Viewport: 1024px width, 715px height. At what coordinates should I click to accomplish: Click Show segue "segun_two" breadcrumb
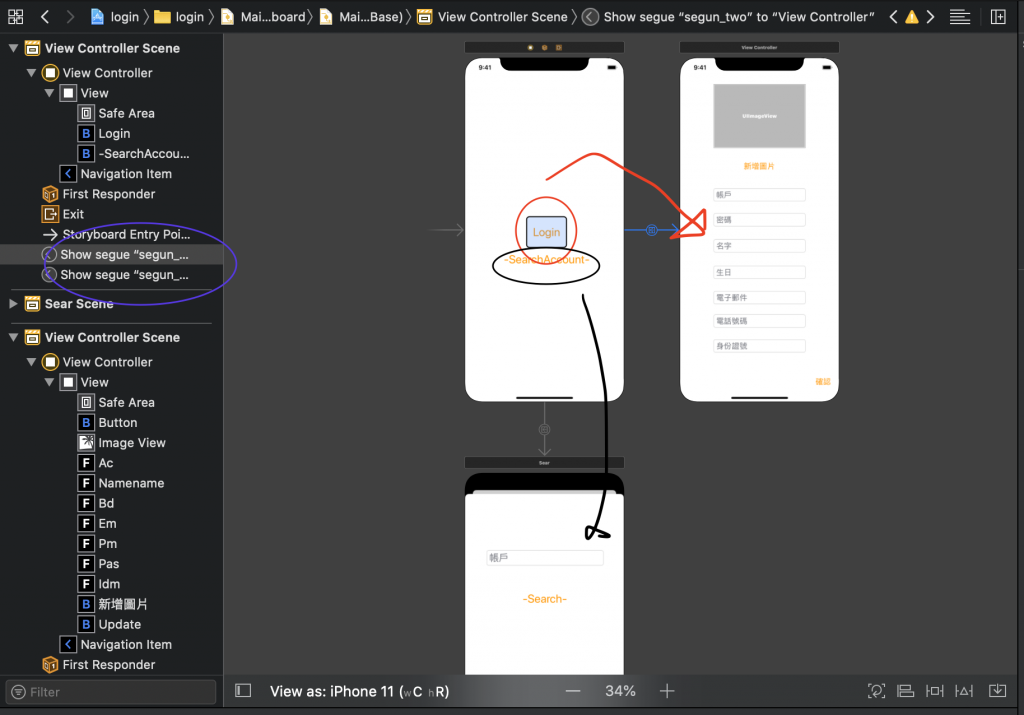(728, 16)
